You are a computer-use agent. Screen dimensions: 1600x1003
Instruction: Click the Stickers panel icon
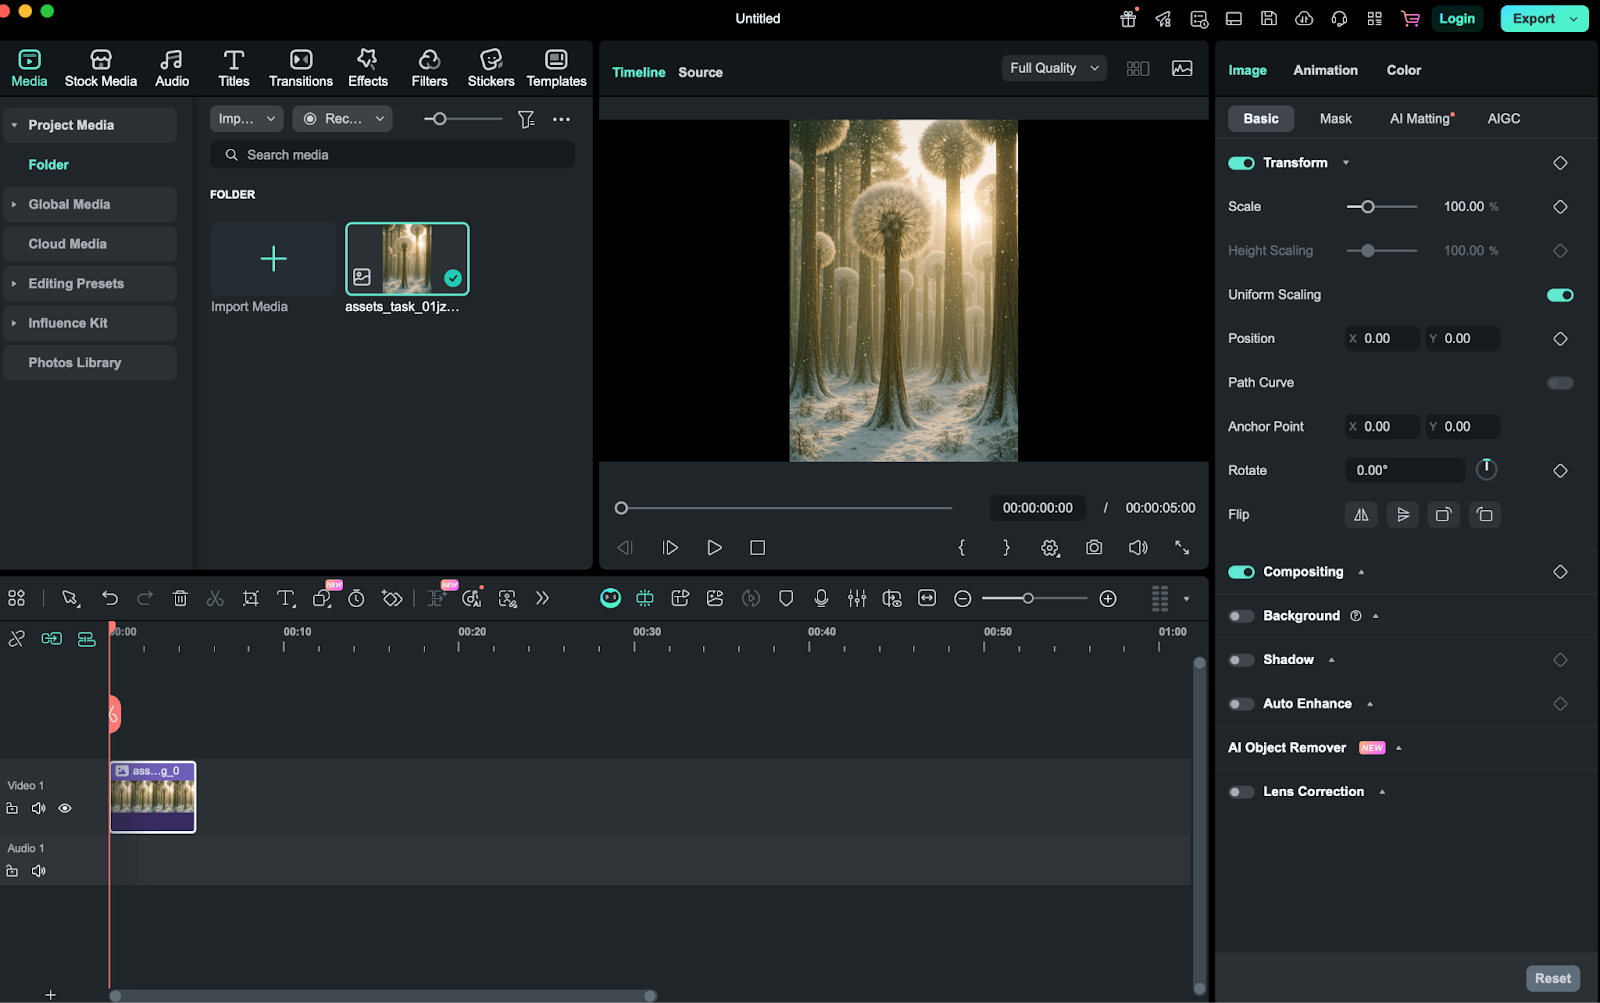pyautogui.click(x=490, y=67)
